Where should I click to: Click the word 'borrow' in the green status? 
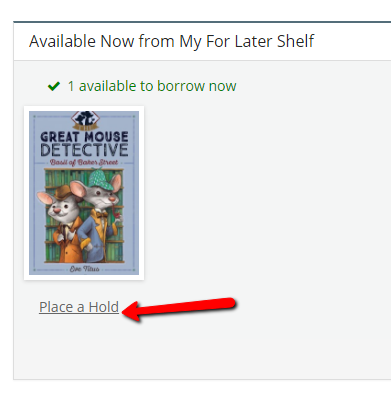click(x=180, y=86)
